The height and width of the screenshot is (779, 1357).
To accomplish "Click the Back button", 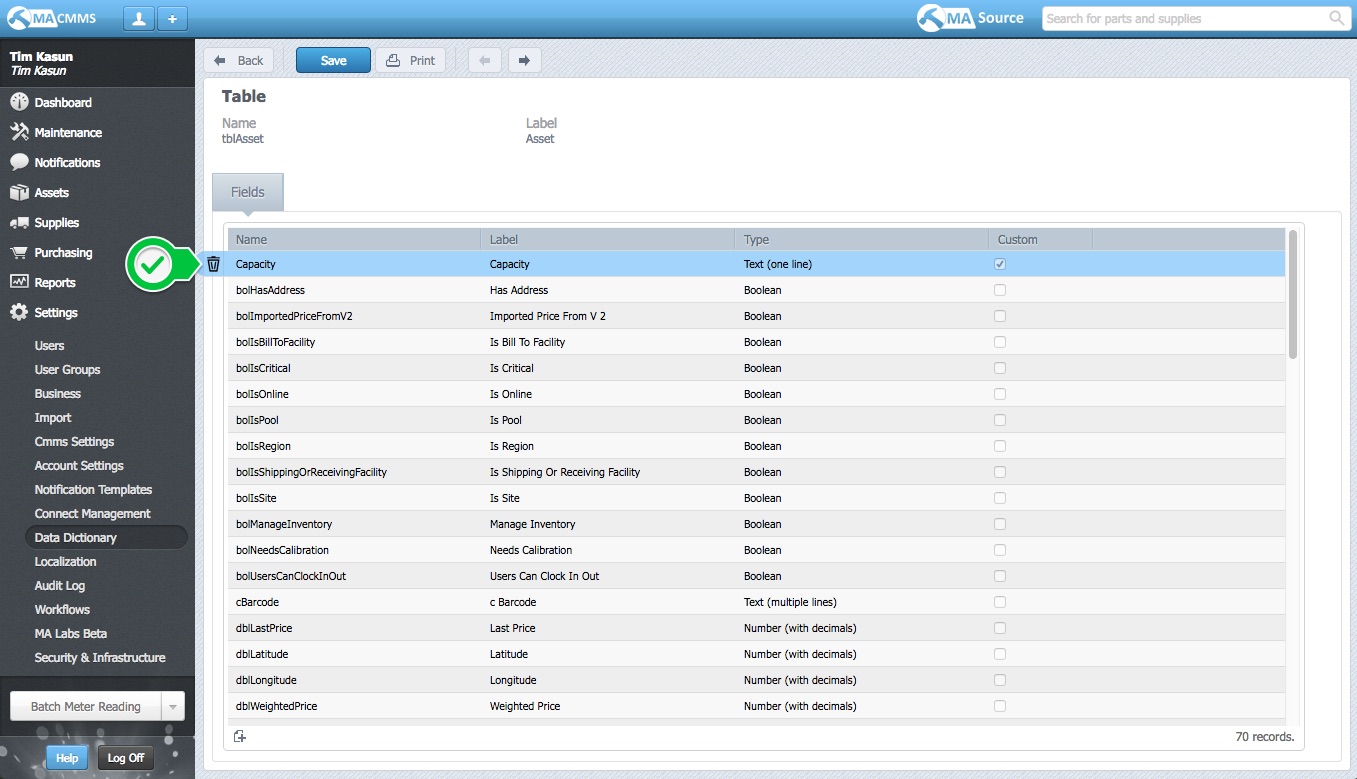I will pos(238,60).
